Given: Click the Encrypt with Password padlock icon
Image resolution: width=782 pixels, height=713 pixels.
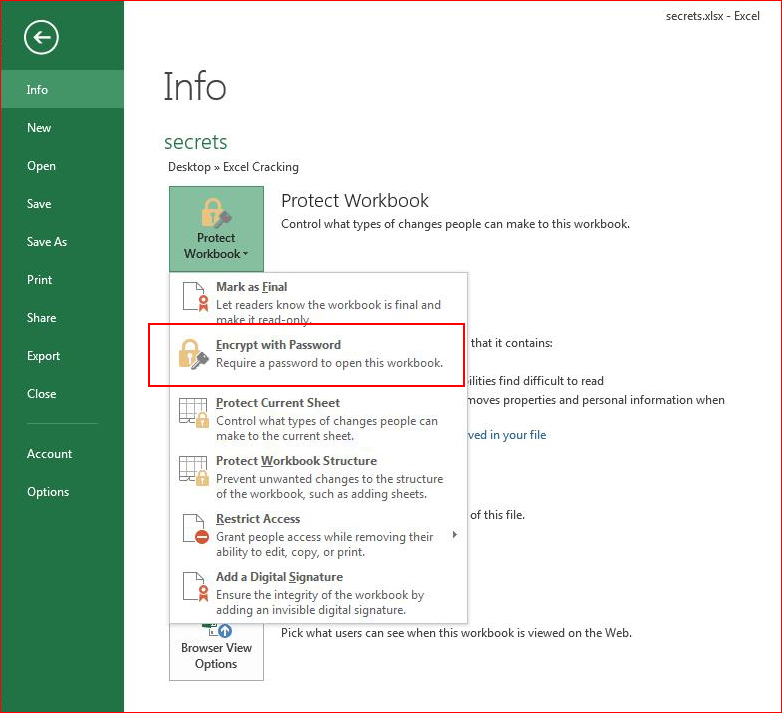Looking at the screenshot, I should (x=194, y=355).
